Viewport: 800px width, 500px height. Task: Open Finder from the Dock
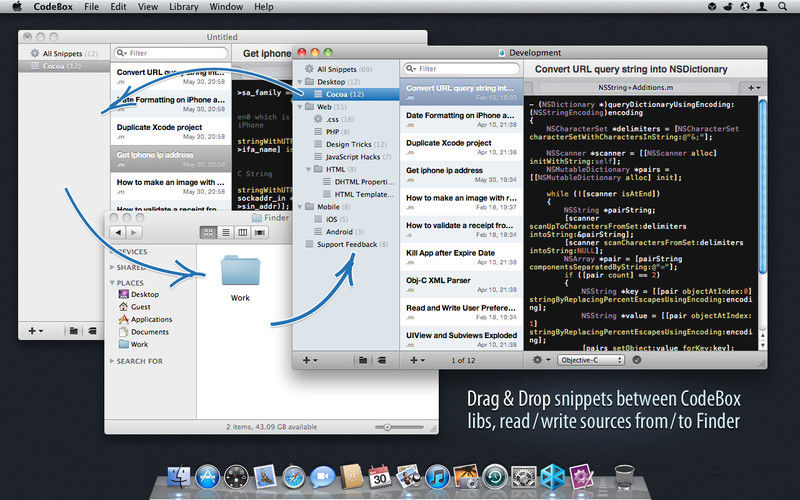(x=179, y=478)
